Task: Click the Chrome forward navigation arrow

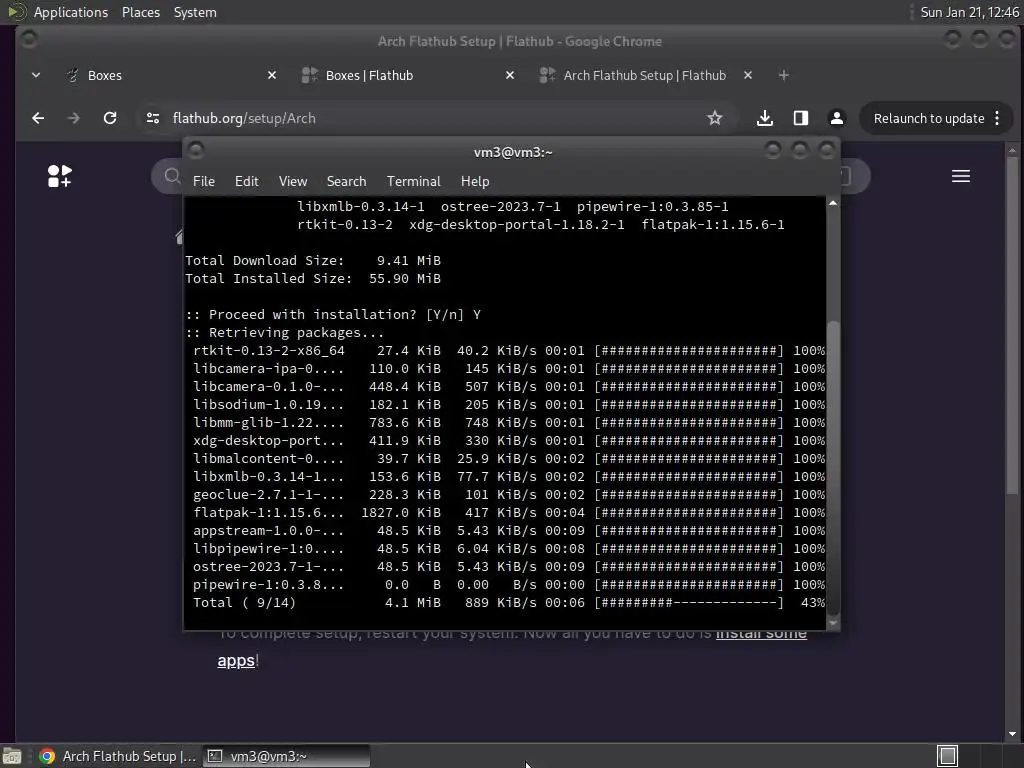Action: click(x=74, y=118)
